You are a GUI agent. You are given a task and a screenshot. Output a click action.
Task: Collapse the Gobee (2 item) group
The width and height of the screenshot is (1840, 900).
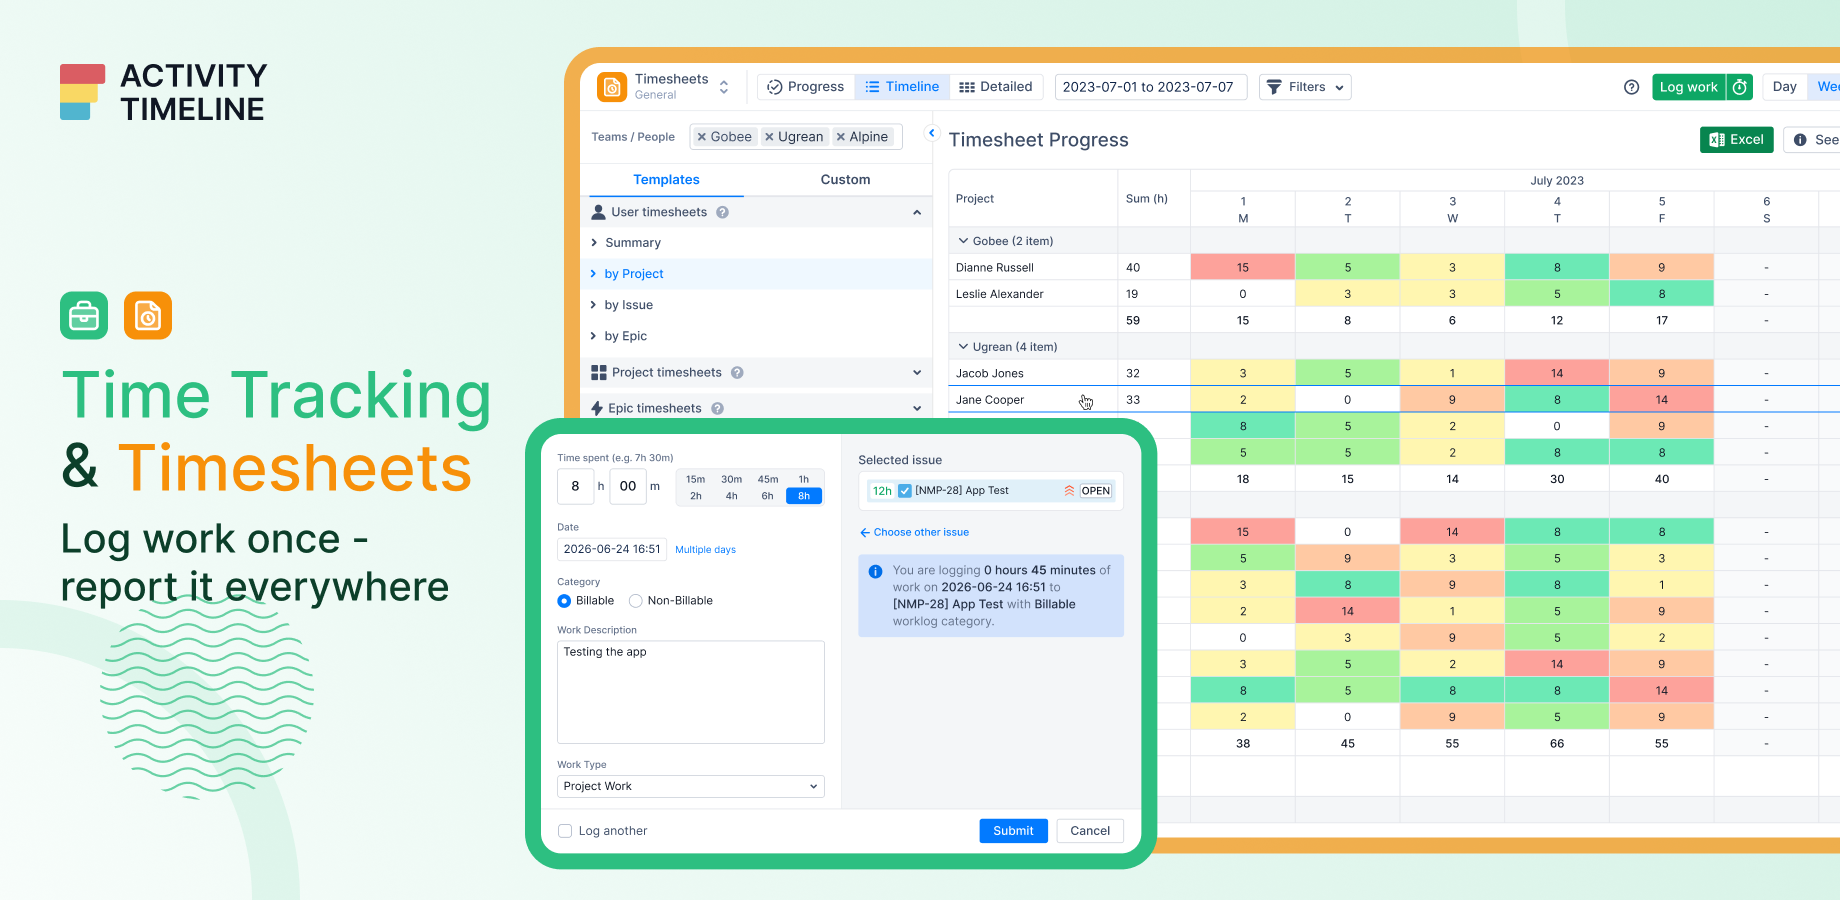point(964,241)
